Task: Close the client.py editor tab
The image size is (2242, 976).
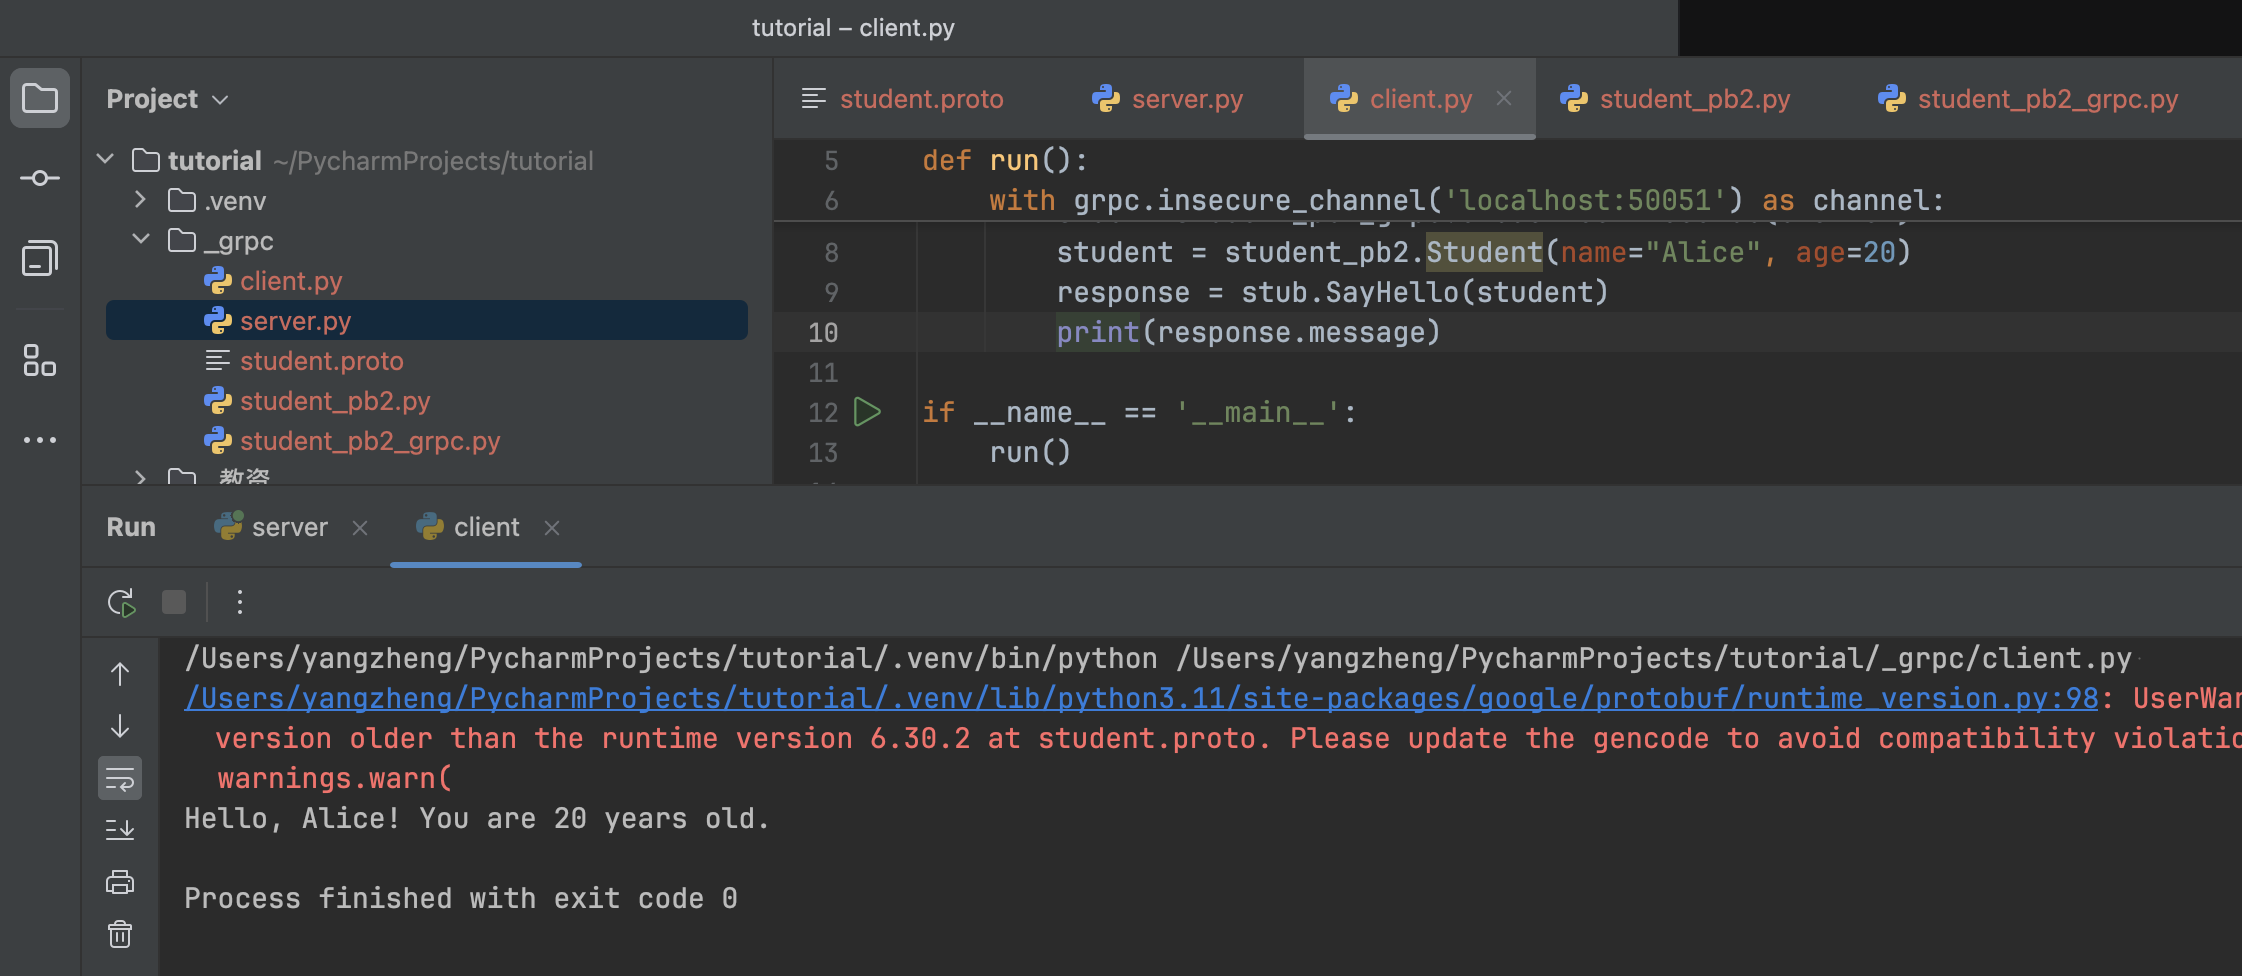Action: coord(1503,98)
